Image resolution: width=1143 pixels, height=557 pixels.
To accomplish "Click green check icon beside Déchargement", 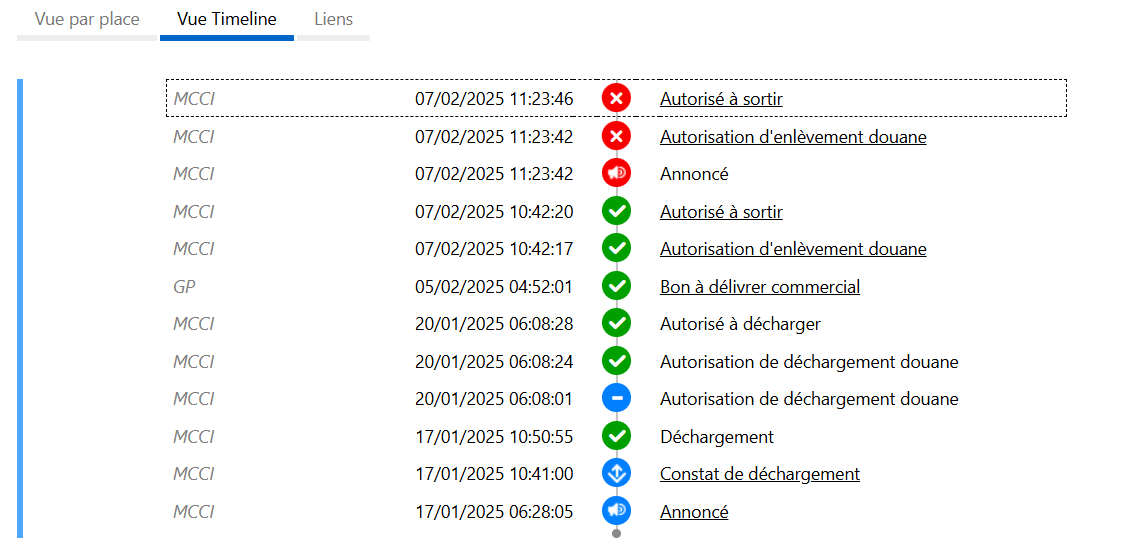I will [x=616, y=436].
